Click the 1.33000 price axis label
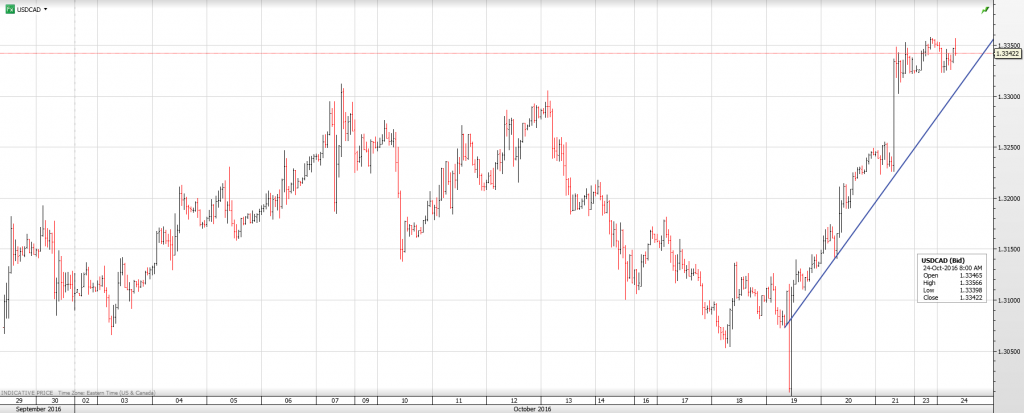 click(1008, 97)
